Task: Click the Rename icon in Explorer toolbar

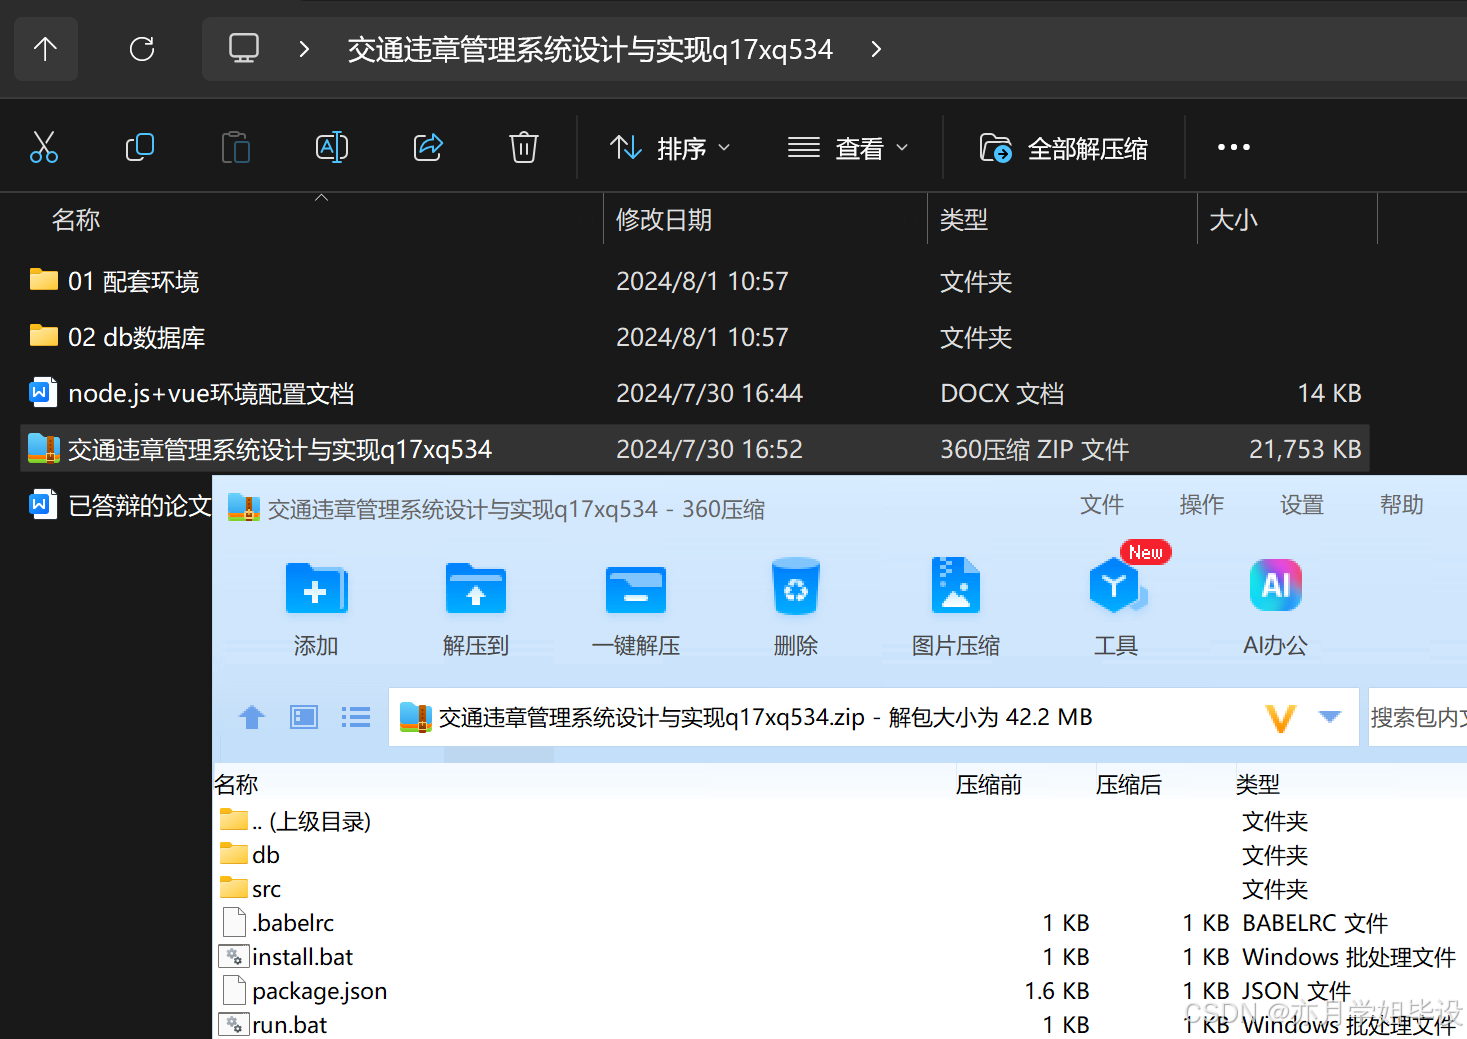Action: [331, 146]
